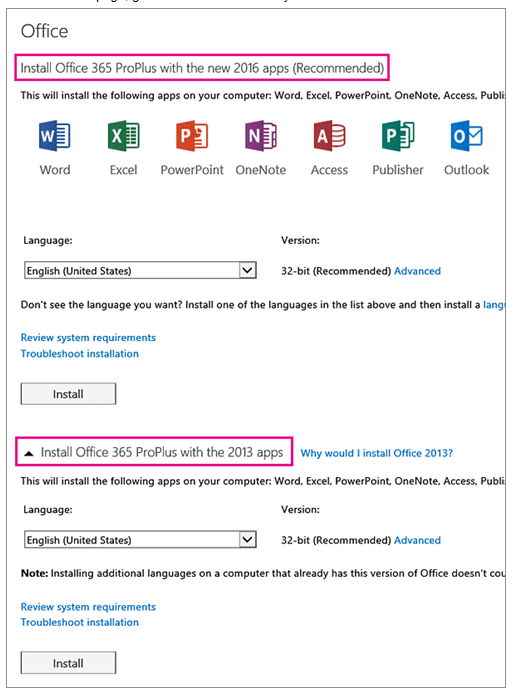This screenshot has height=691, width=513.
Task: Click the Outlook app icon
Action: tap(466, 136)
